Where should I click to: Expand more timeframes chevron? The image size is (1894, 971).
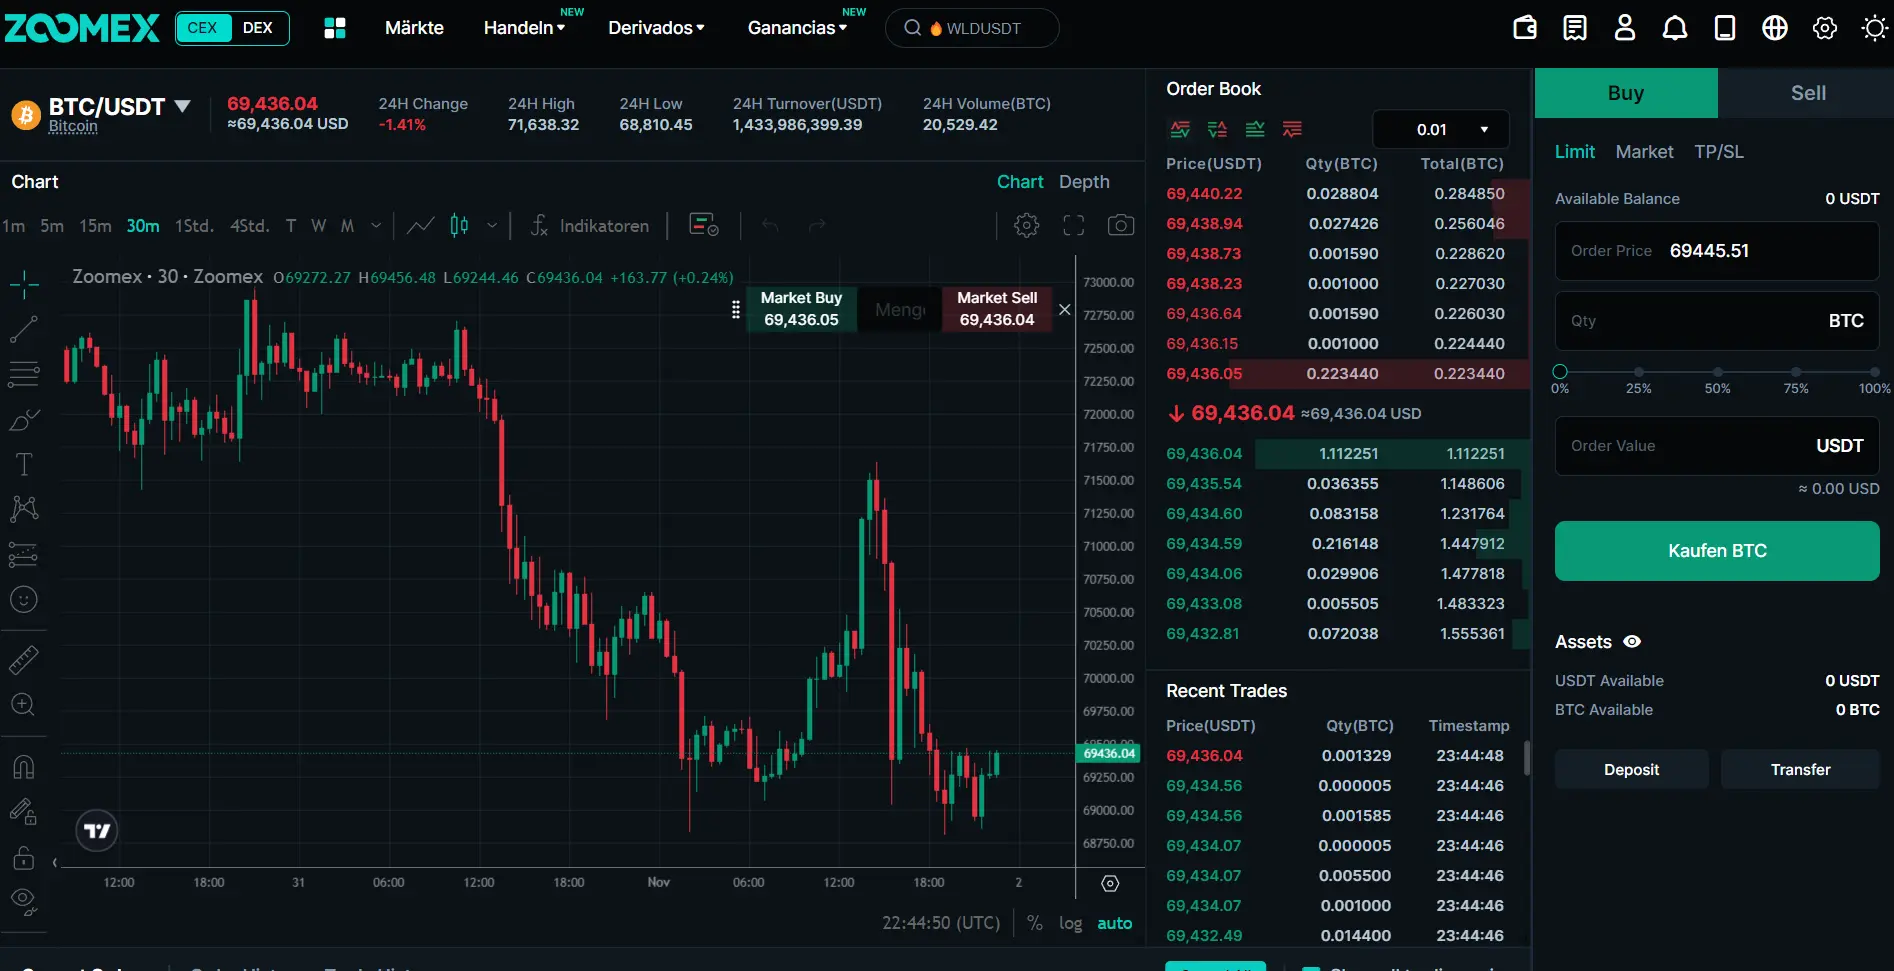coord(376,226)
